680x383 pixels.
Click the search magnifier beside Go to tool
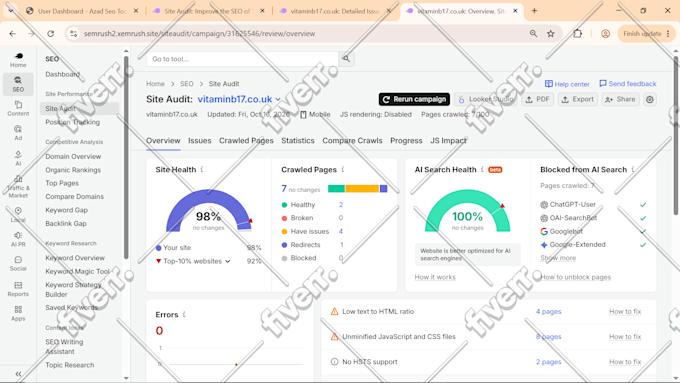click(x=346, y=59)
